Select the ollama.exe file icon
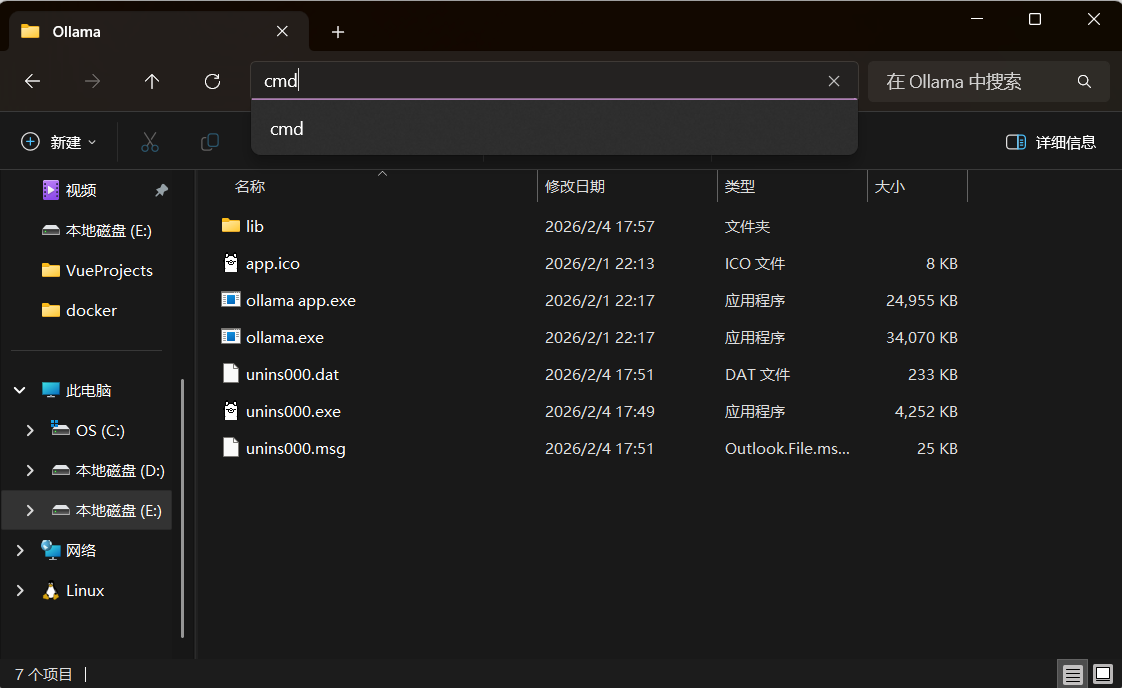The image size is (1122, 688). click(x=230, y=337)
